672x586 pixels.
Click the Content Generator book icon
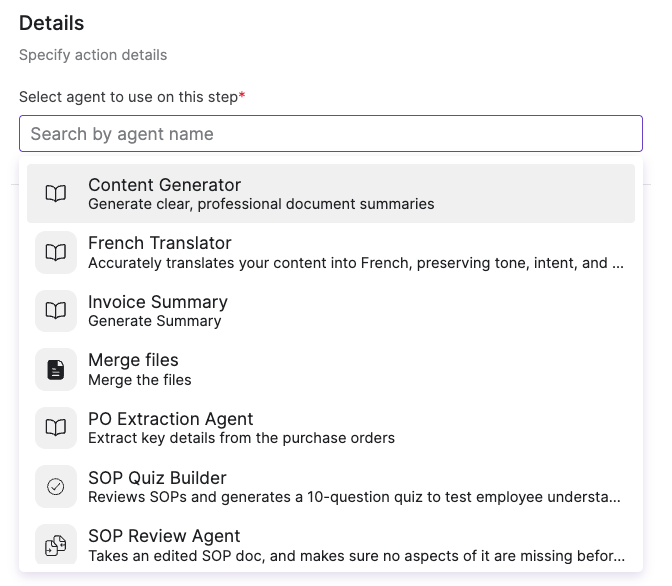coord(56,193)
